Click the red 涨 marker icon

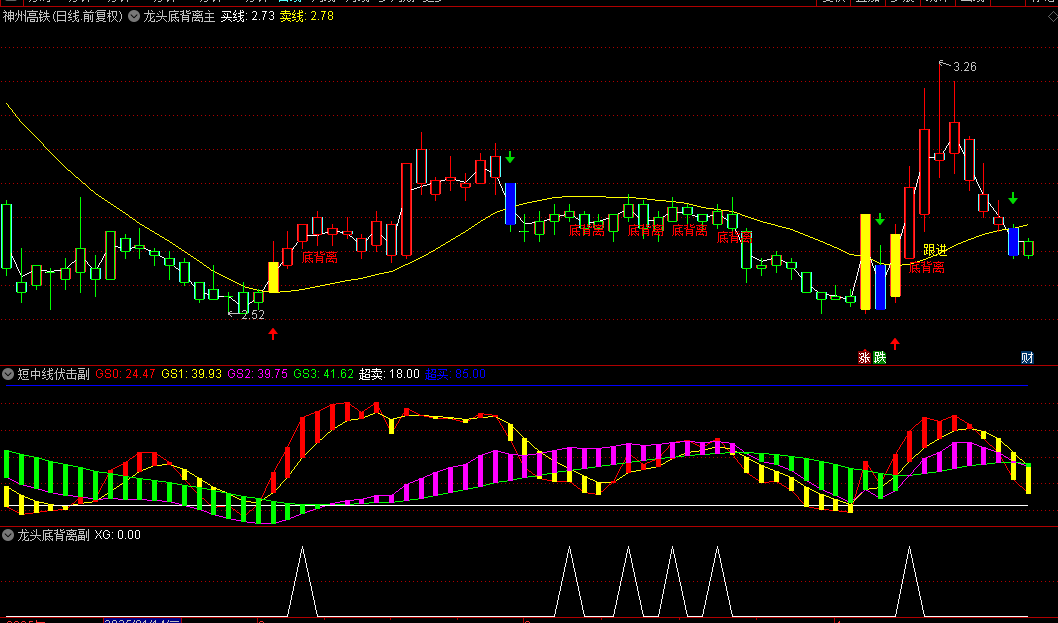(864, 357)
